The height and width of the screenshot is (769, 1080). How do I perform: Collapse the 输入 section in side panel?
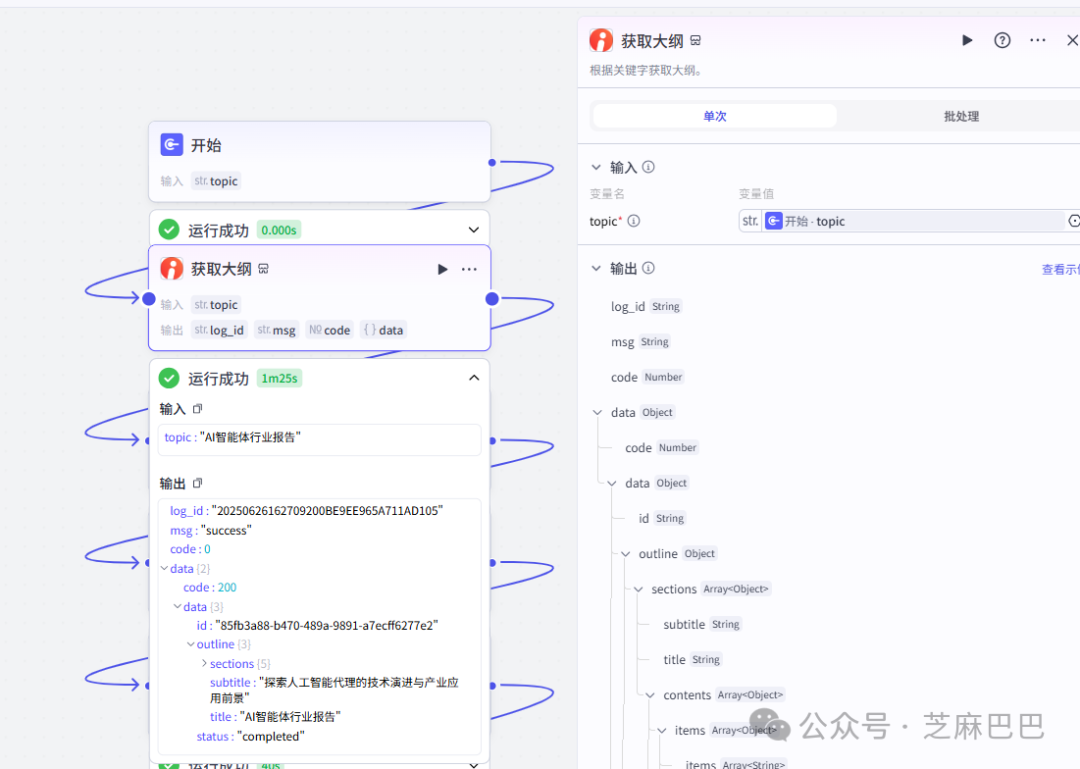[596, 167]
